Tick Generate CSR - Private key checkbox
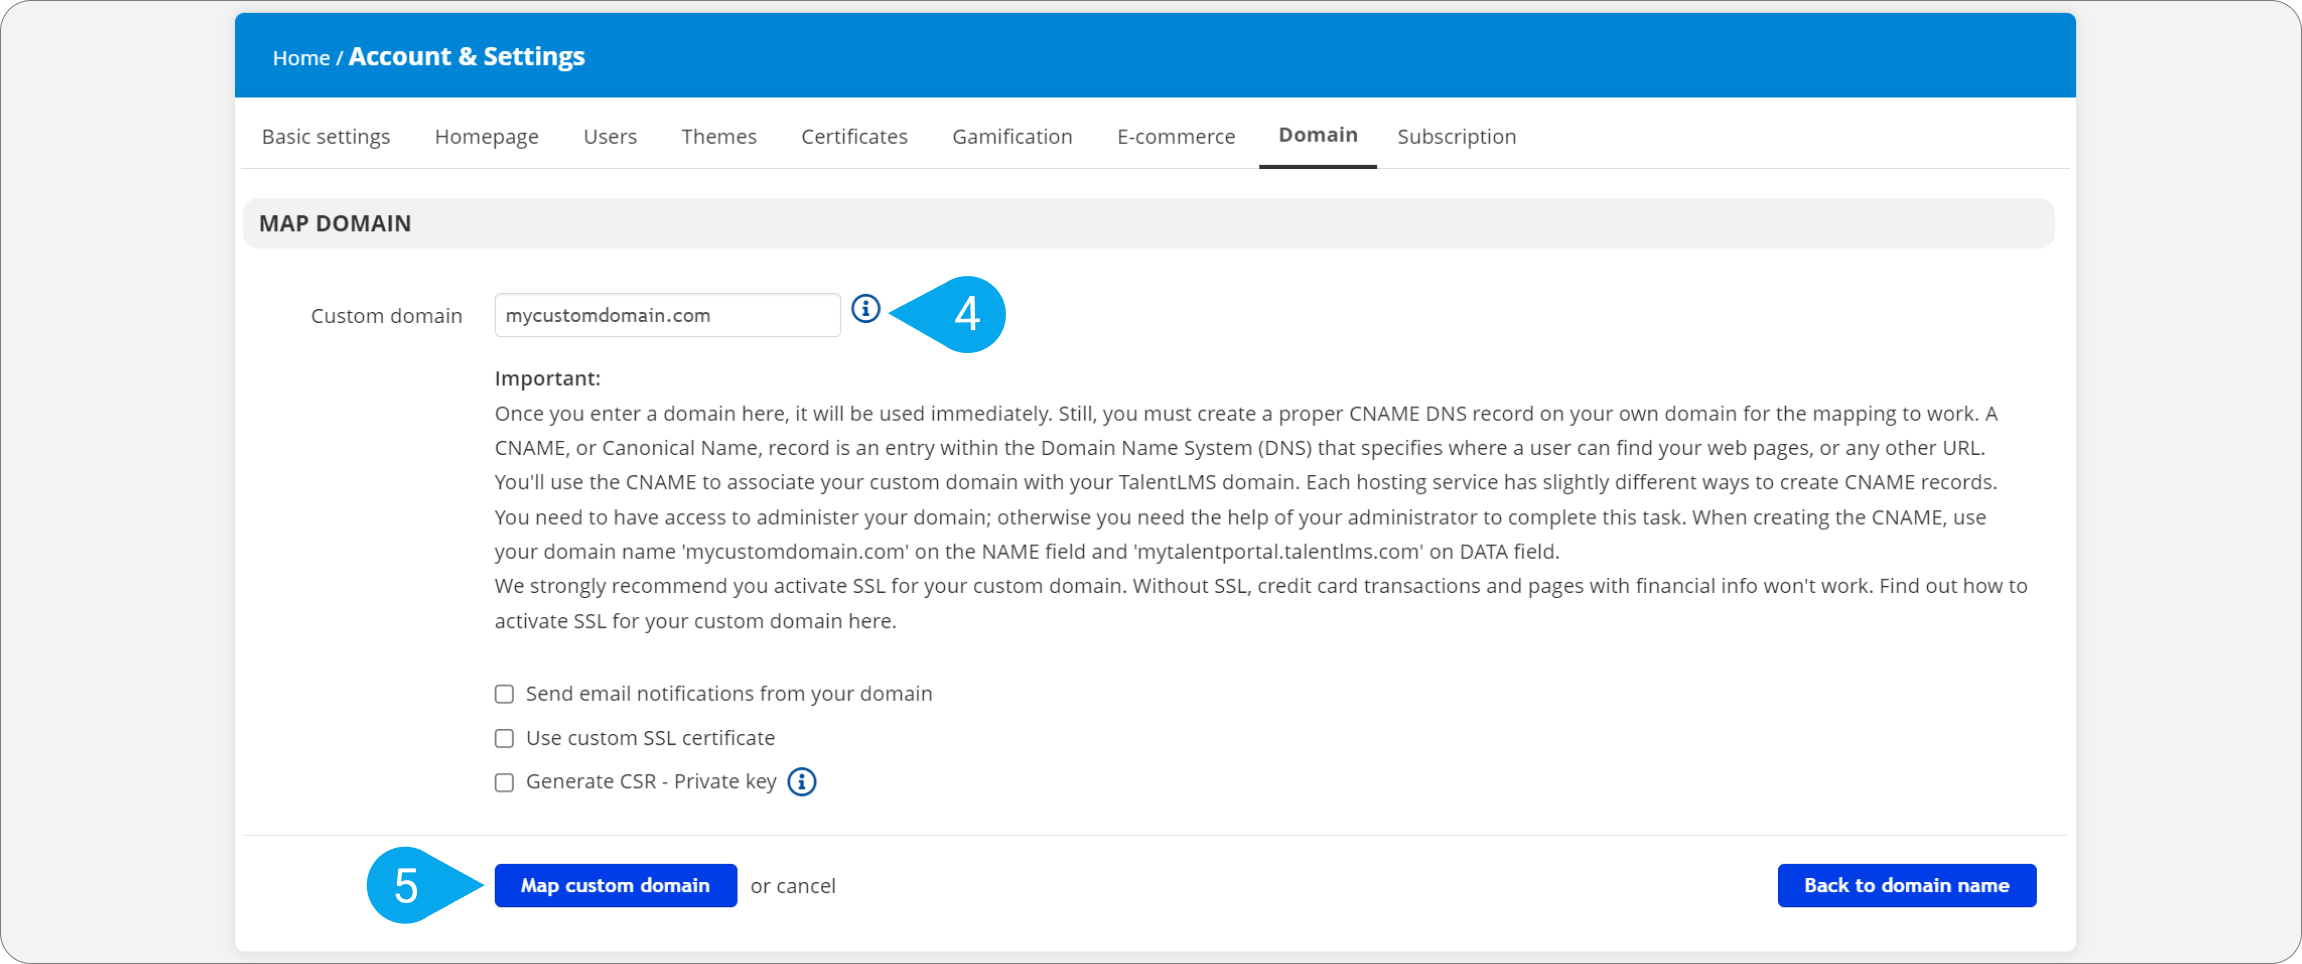Image resolution: width=2302 pixels, height=964 pixels. pyautogui.click(x=504, y=782)
